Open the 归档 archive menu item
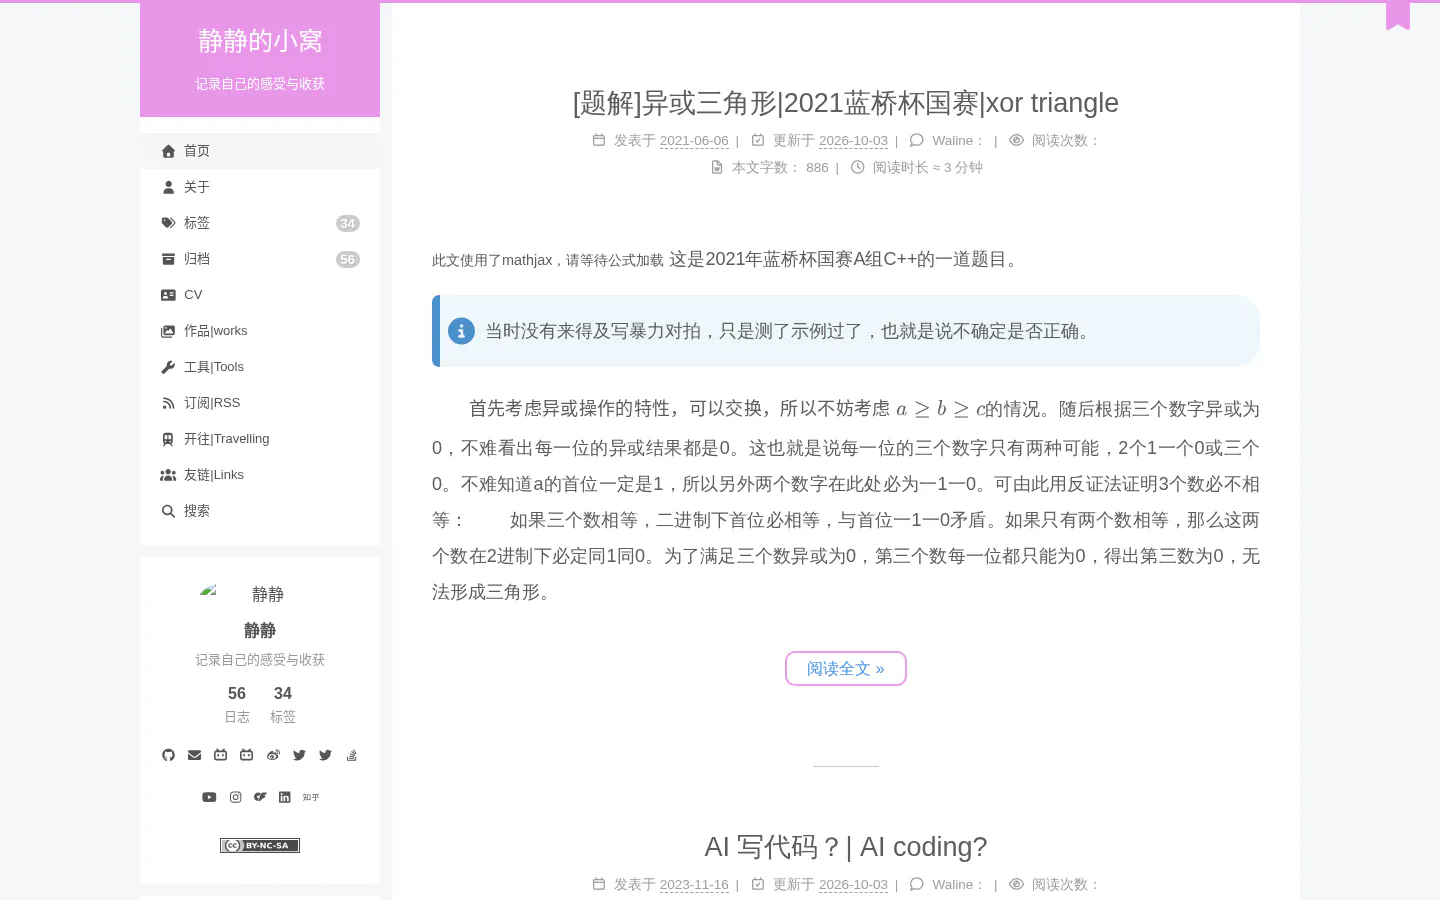 click(260, 259)
